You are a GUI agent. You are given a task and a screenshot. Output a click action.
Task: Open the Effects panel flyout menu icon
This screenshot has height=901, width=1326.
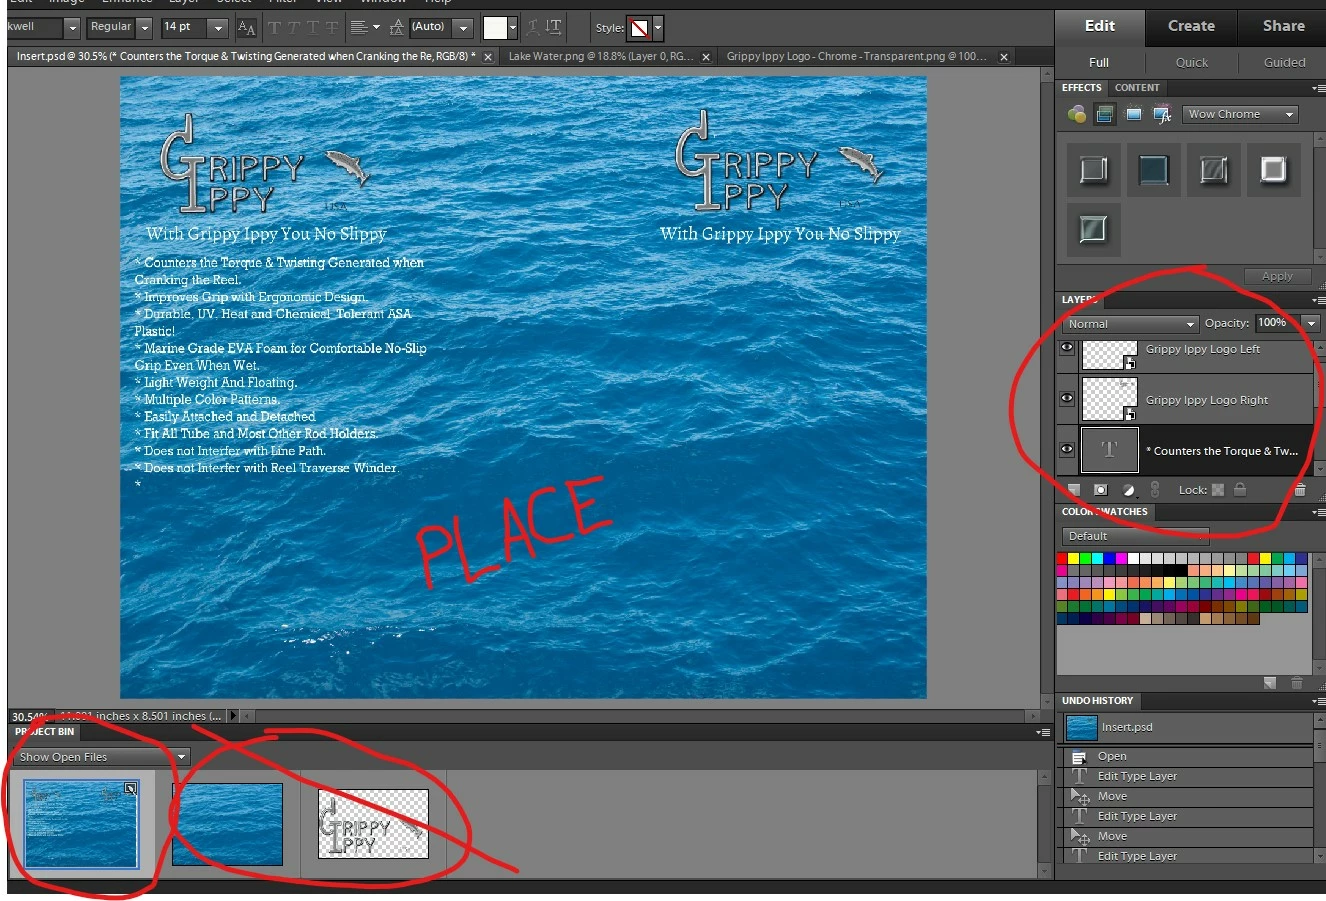(x=1318, y=88)
